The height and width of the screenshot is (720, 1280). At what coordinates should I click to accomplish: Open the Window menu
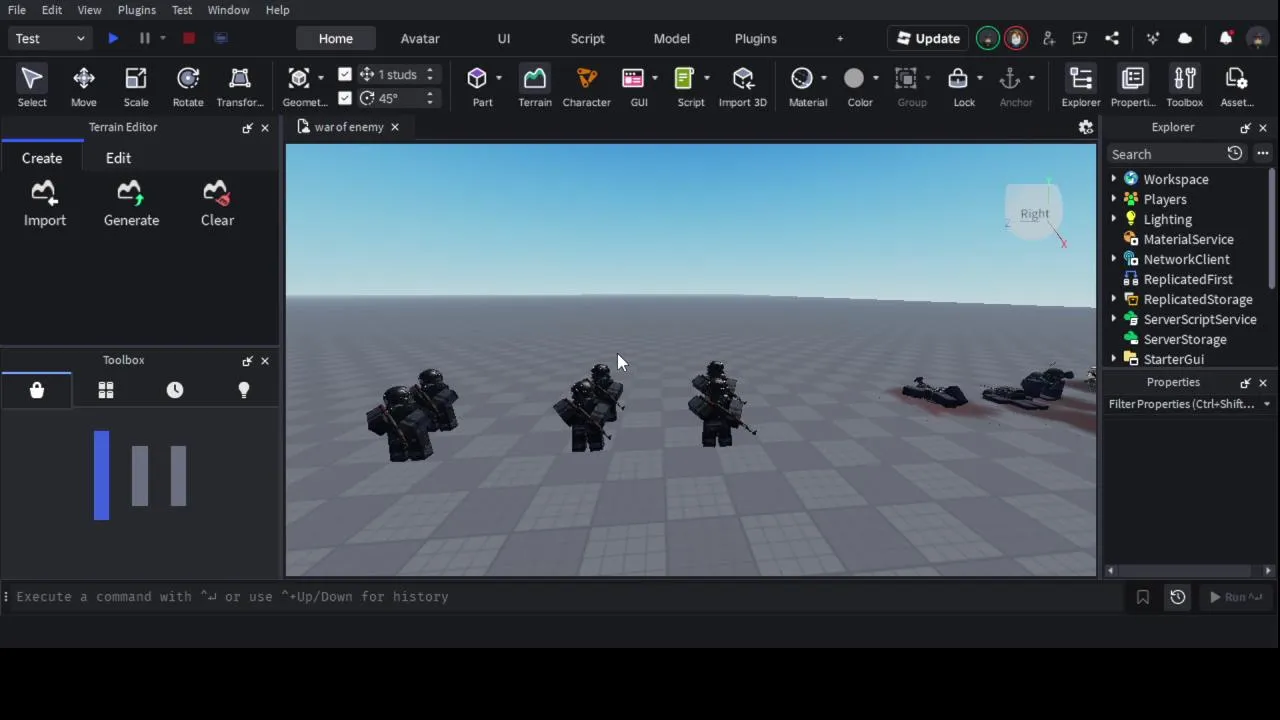(229, 10)
